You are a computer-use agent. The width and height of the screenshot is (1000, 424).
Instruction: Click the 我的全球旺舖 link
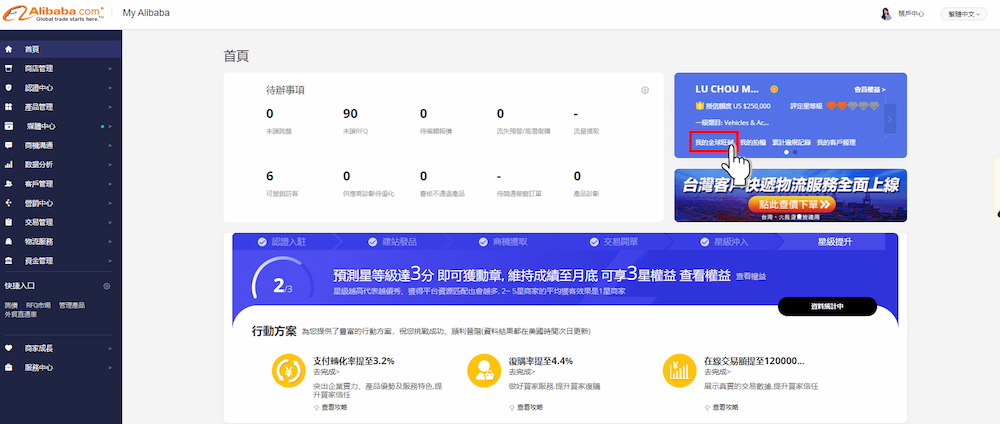pos(713,143)
